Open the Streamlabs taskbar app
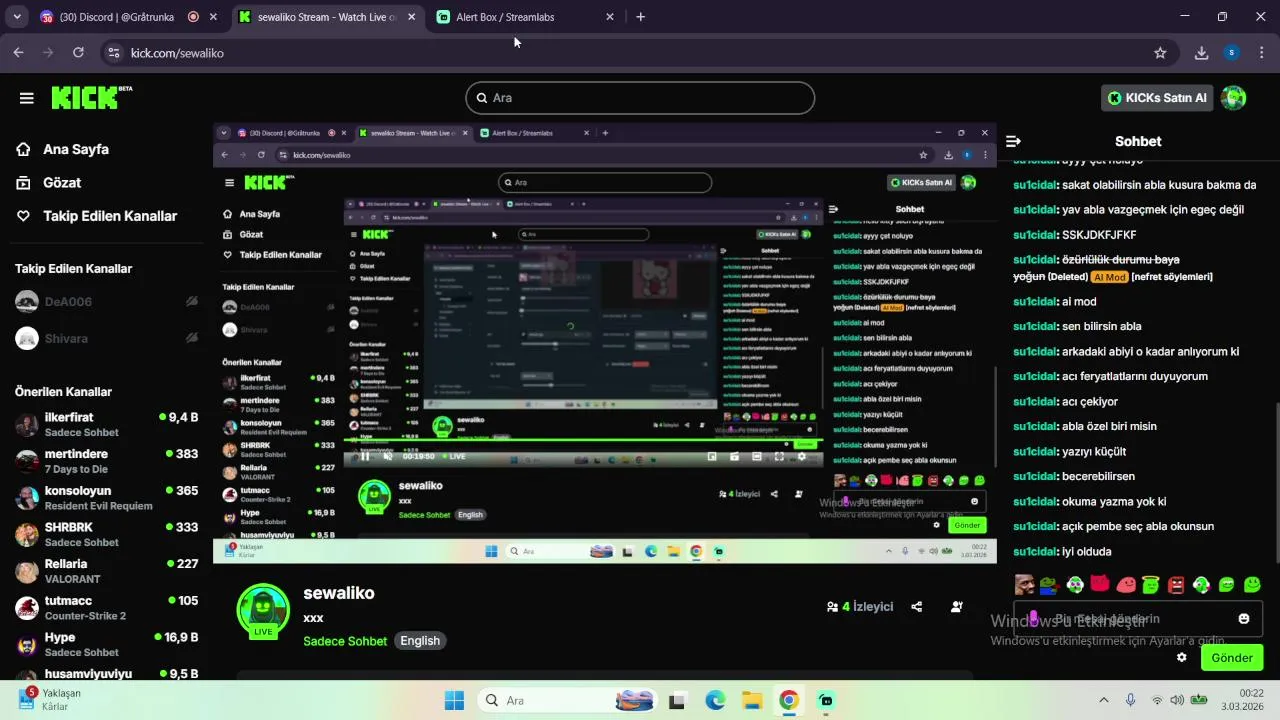Screen dimensions: 1280x720 (x=826, y=700)
